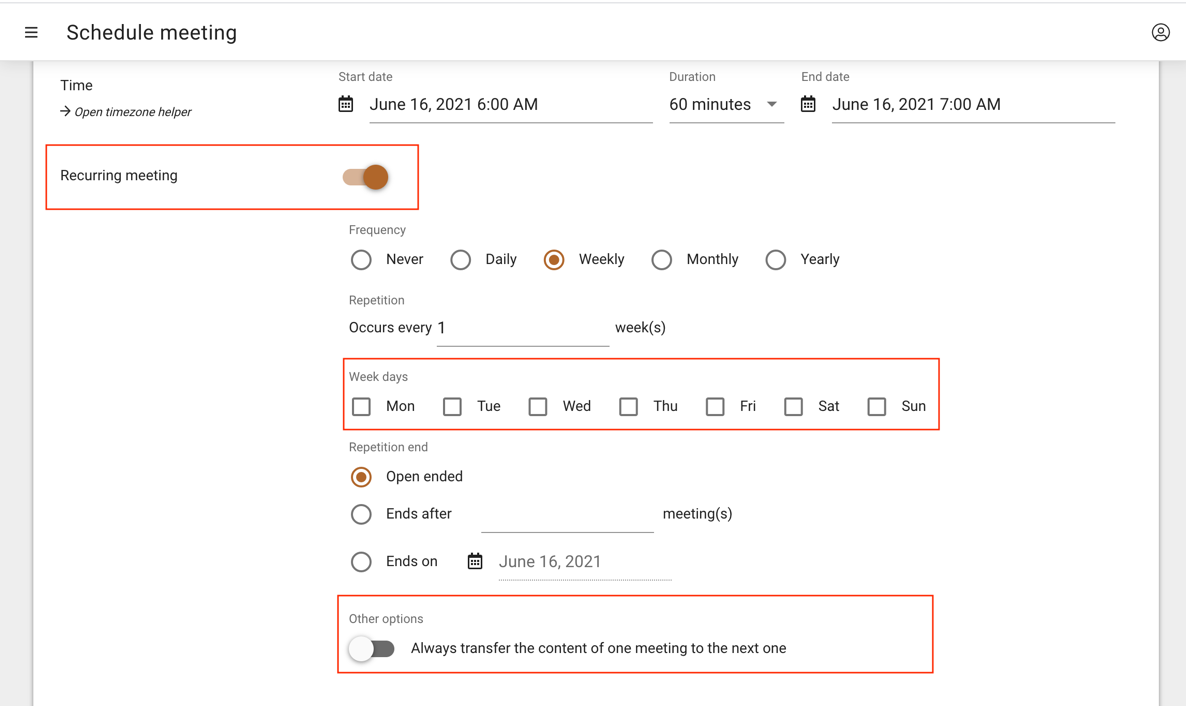This screenshot has height=706, width=1186.
Task: Click the Occurs every number field
Action: 523,329
